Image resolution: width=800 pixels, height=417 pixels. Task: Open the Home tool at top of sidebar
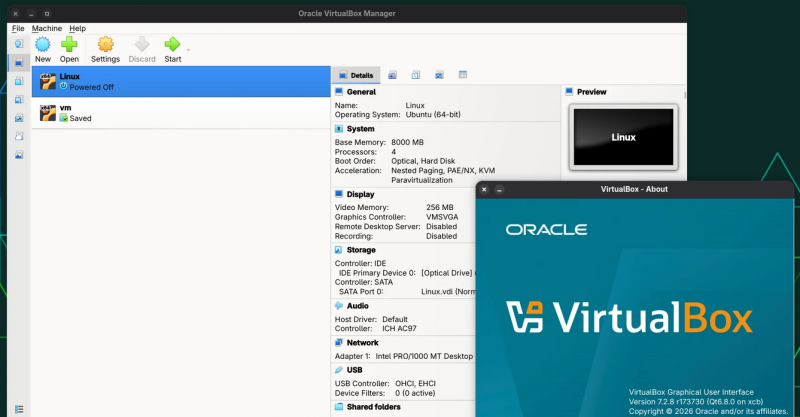[19, 44]
